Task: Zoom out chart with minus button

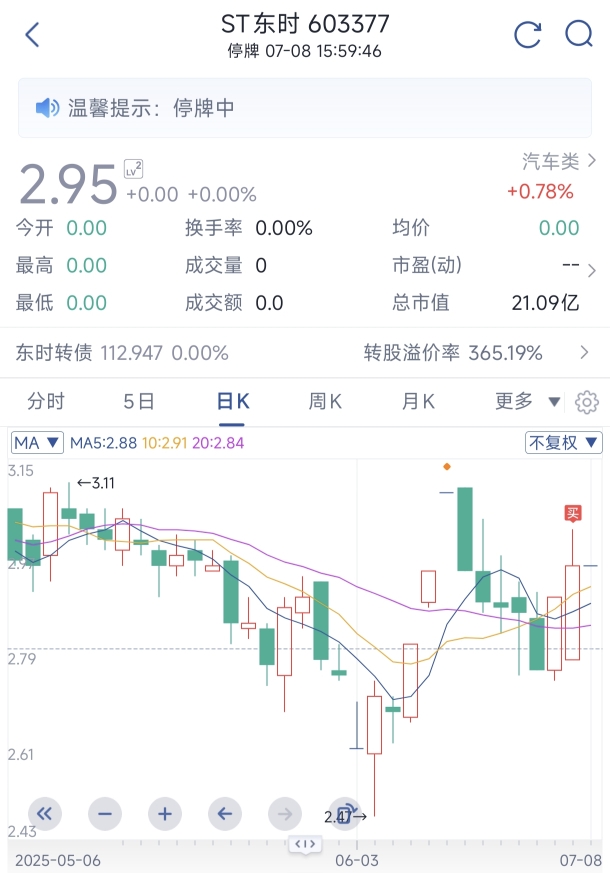Action: click(x=105, y=814)
